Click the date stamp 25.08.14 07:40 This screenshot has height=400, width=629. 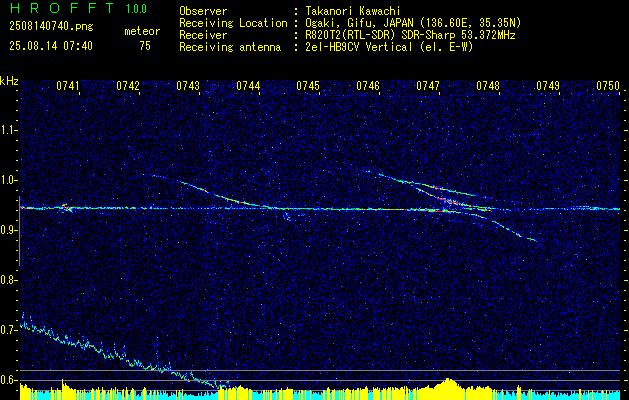point(51,46)
